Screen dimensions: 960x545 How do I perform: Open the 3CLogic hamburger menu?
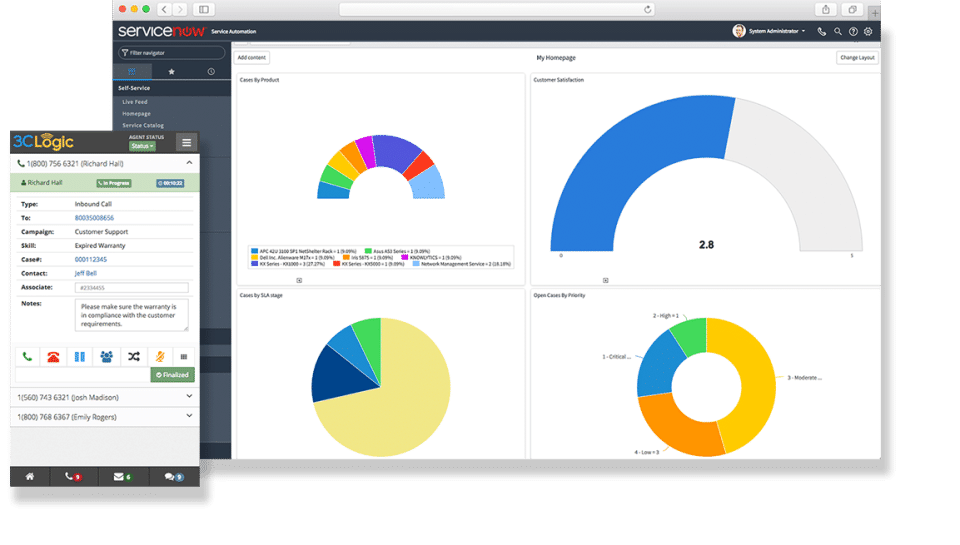click(x=186, y=143)
